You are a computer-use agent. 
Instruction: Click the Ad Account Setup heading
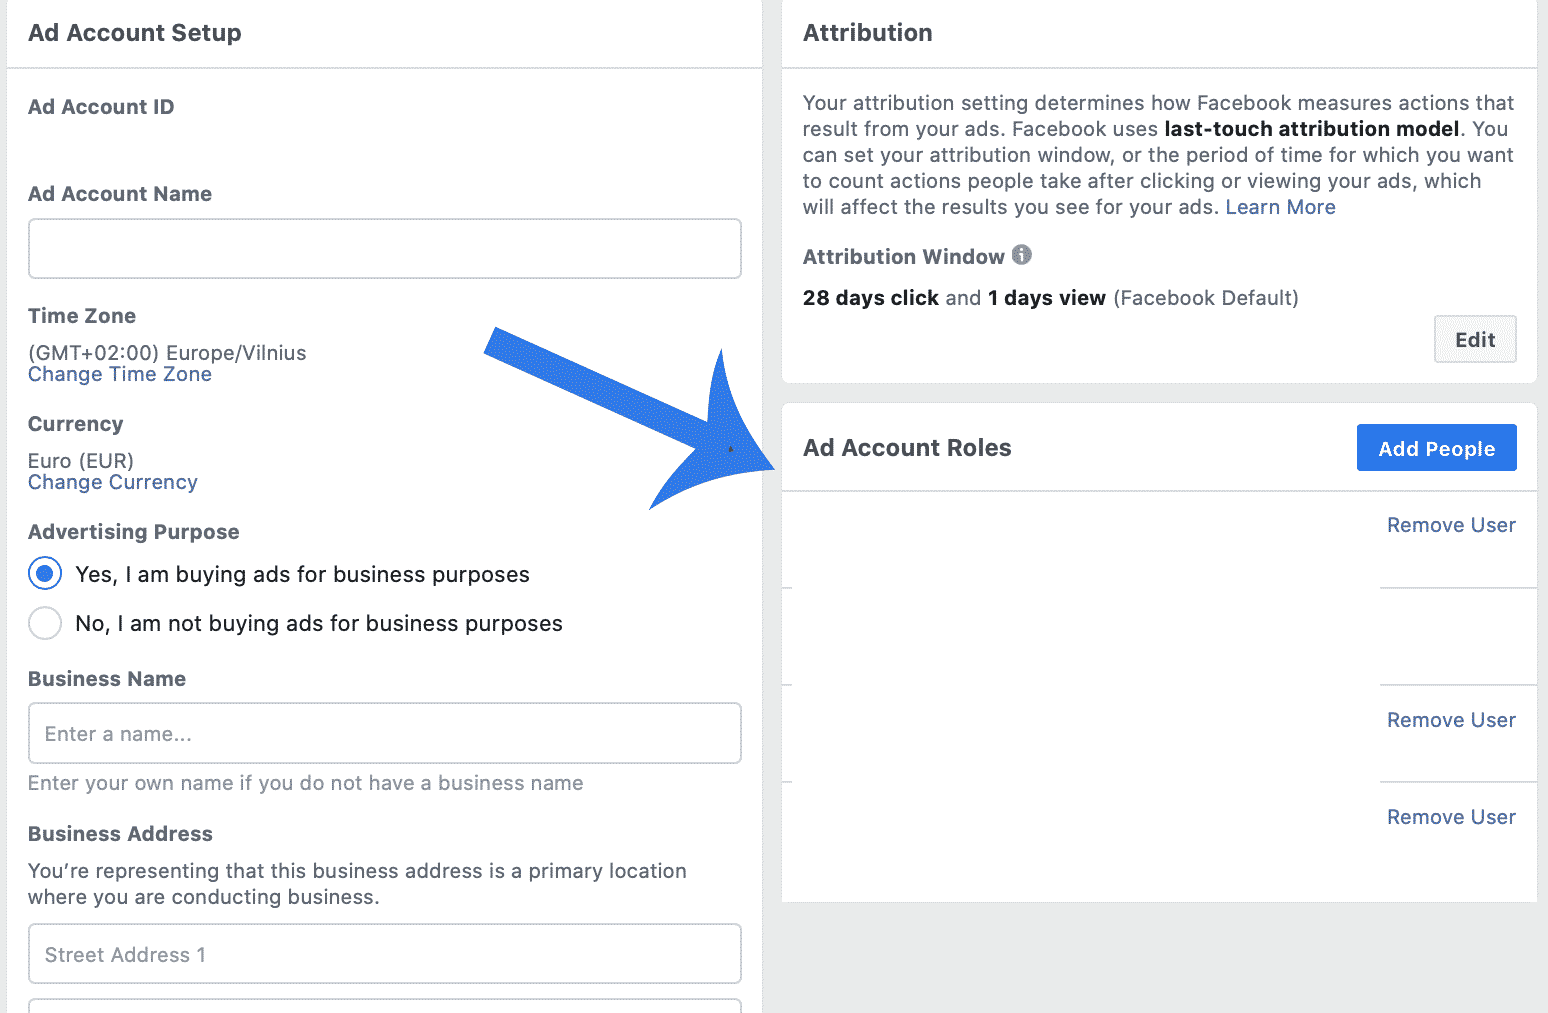pyautogui.click(x=135, y=33)
